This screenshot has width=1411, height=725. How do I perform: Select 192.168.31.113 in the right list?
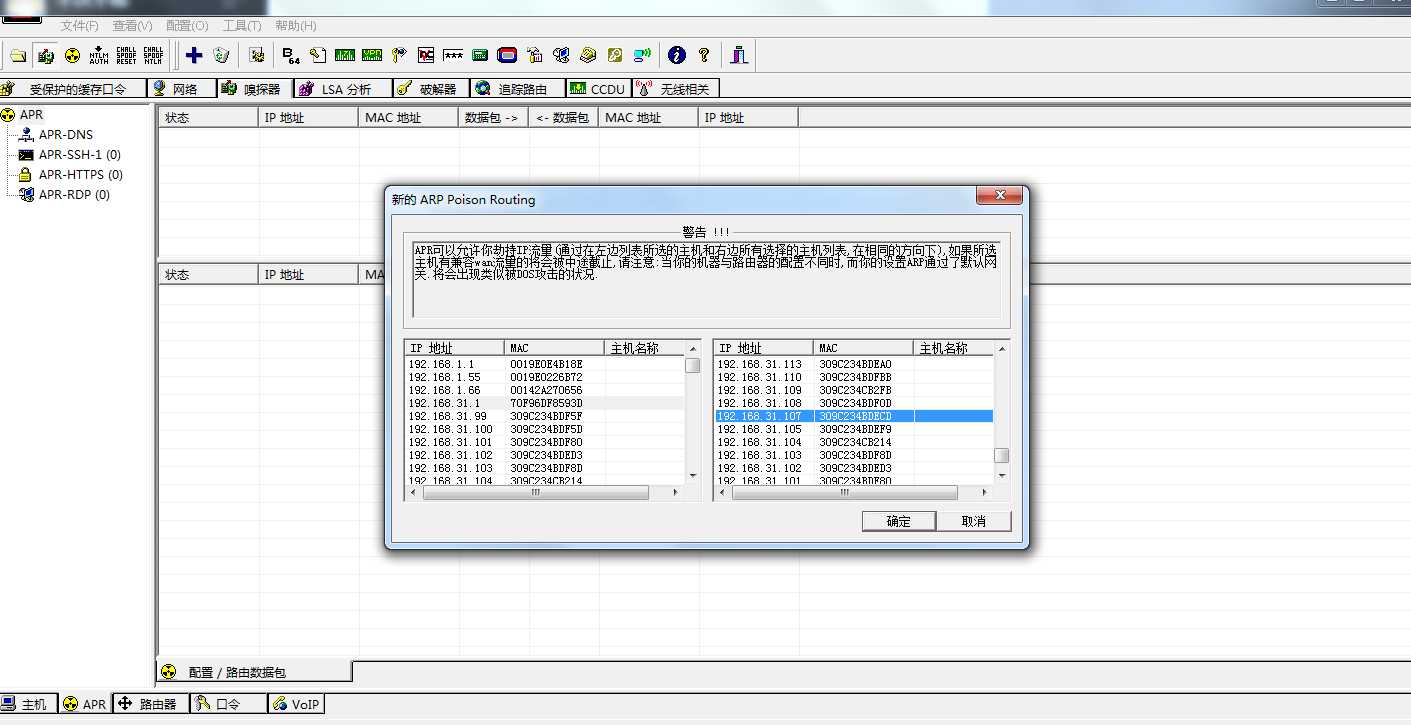point(854,364)
